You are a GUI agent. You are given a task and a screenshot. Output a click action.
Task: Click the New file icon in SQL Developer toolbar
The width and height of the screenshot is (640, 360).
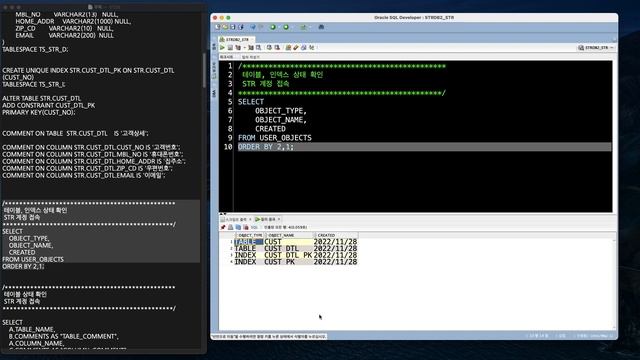click(218, 27)
